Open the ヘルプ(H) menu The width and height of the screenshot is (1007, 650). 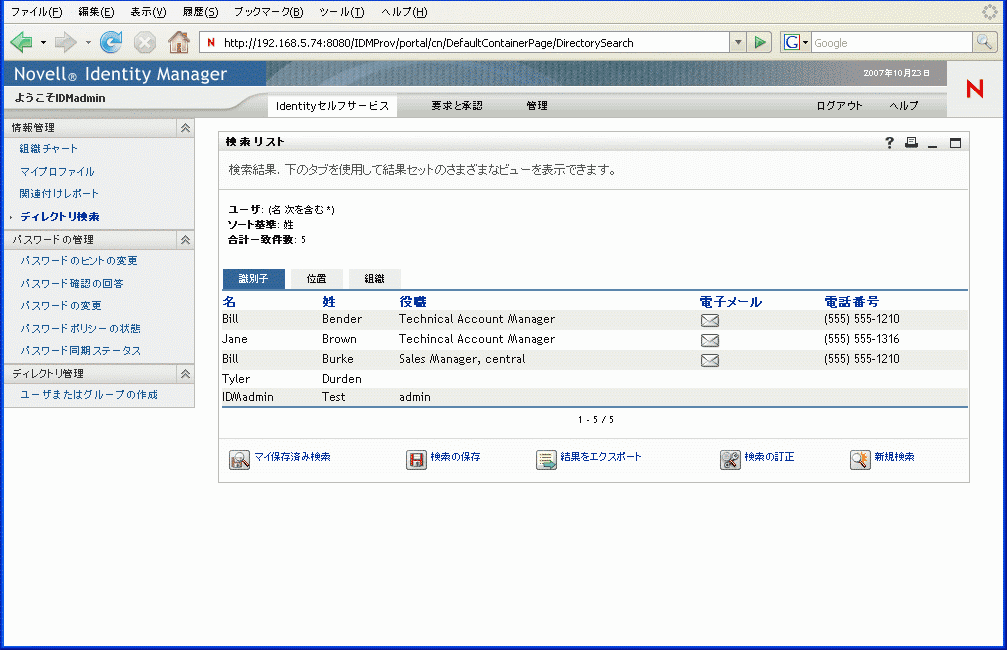[404, 12]
